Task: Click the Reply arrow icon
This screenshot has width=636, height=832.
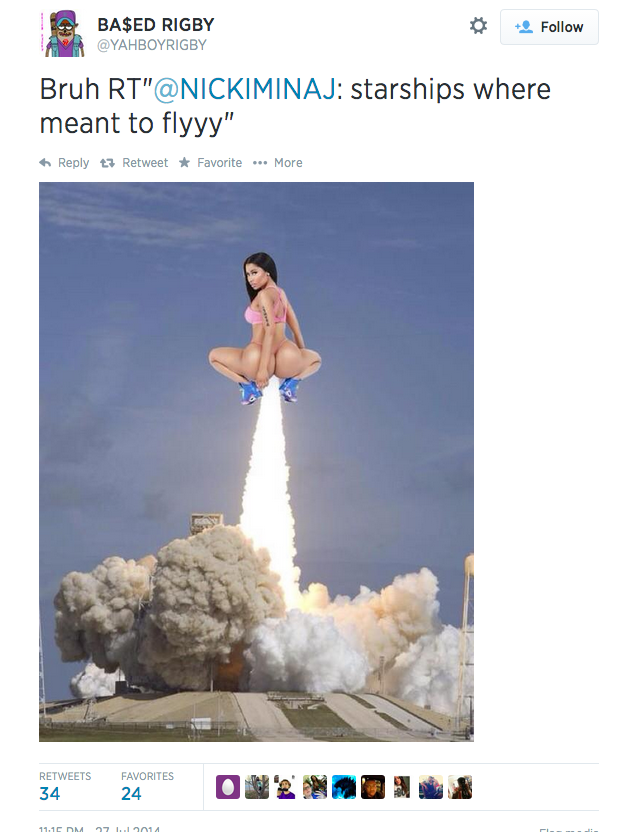Action: click(x=46, y=162)
